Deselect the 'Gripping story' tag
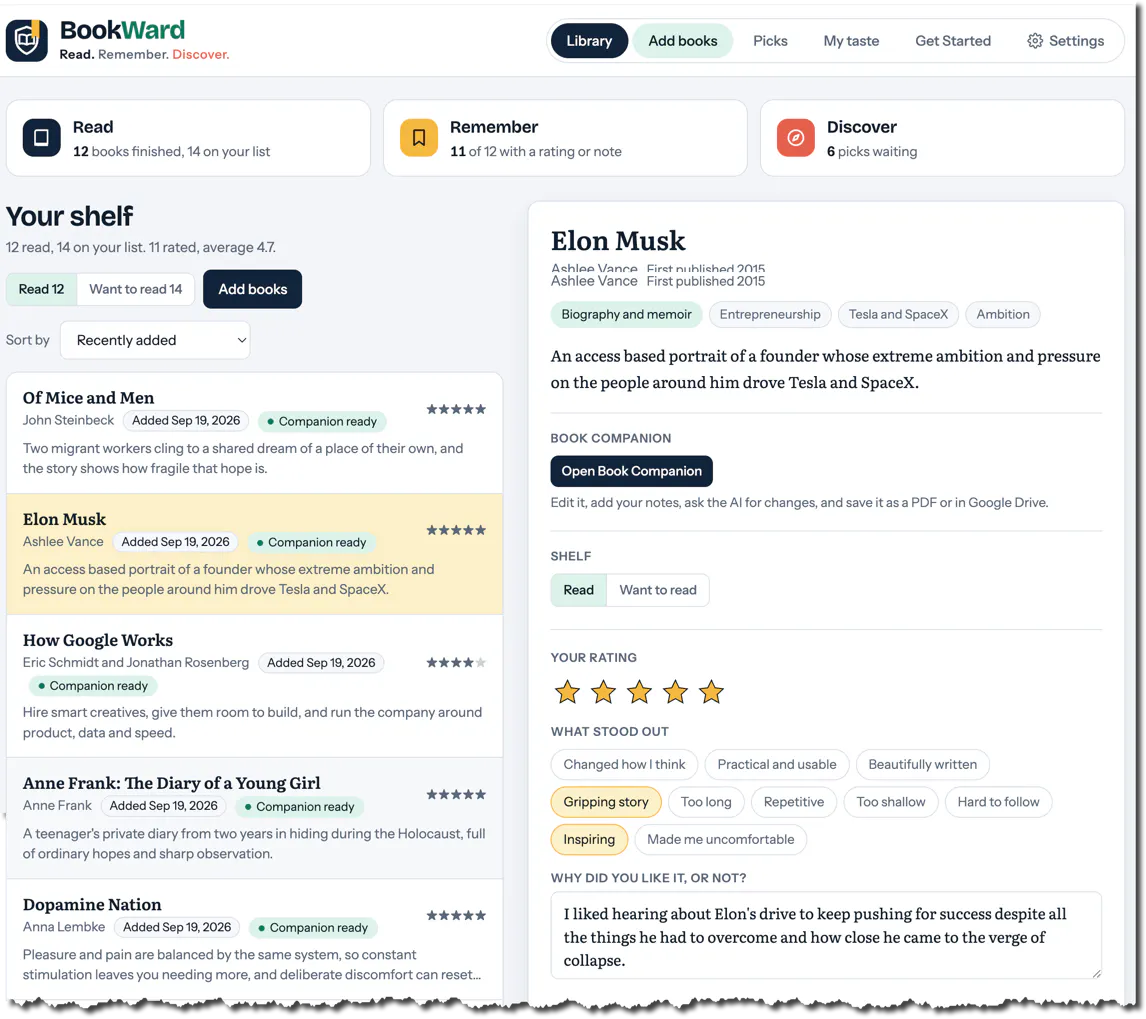This screenshot has width=1146, height=1019. tap(606, 802)
